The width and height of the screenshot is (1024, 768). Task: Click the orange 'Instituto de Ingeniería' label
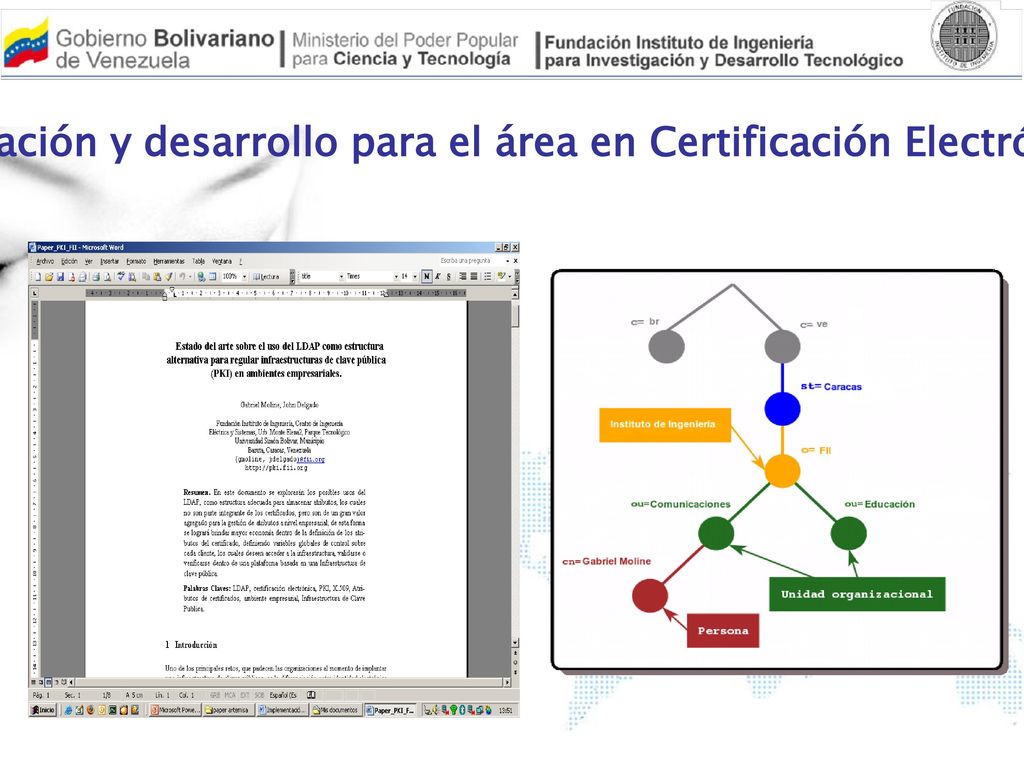coord(665,424)
